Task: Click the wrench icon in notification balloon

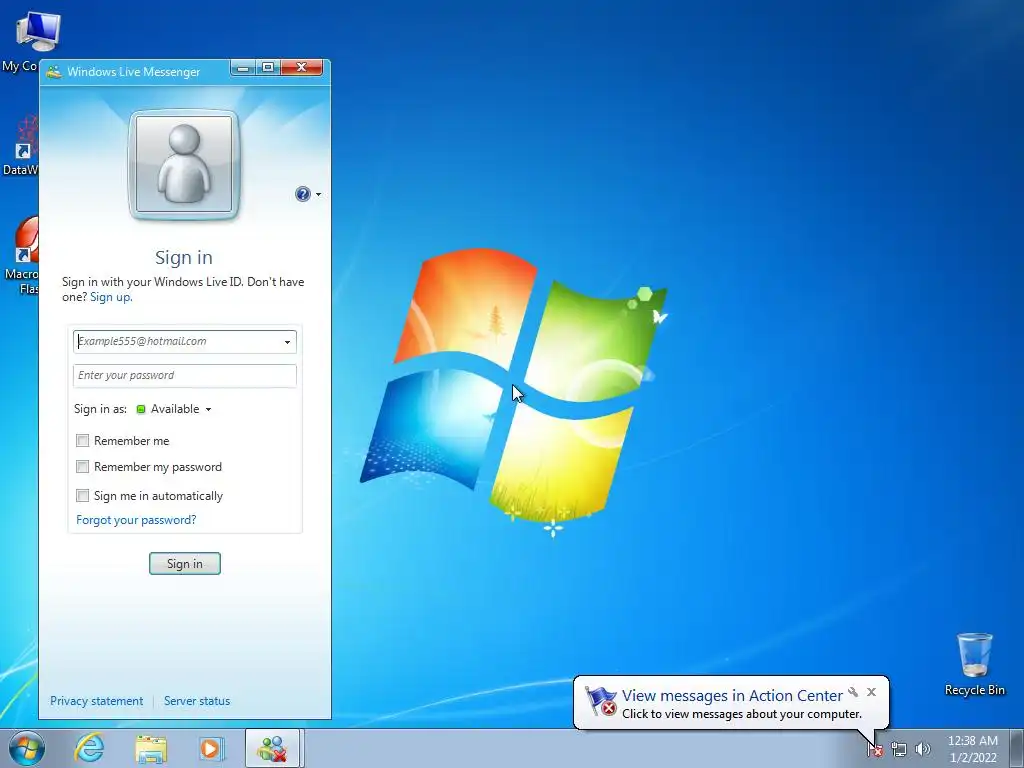Action: click(853, 692)
